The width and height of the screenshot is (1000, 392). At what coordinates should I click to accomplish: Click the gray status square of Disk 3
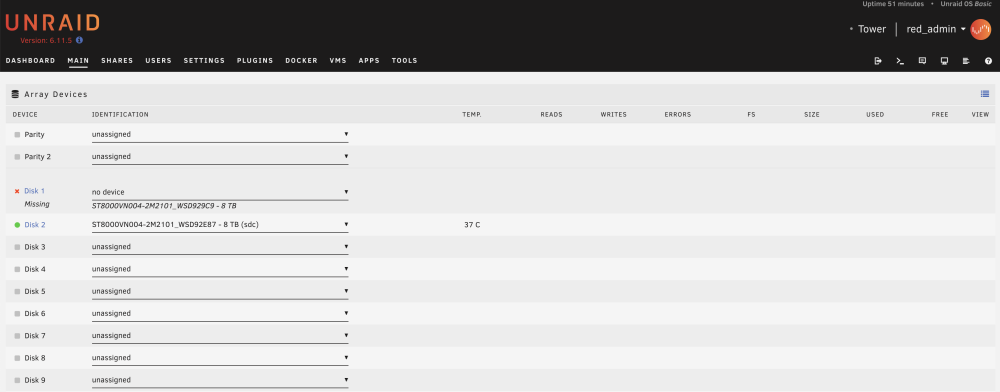coord(17,247)
